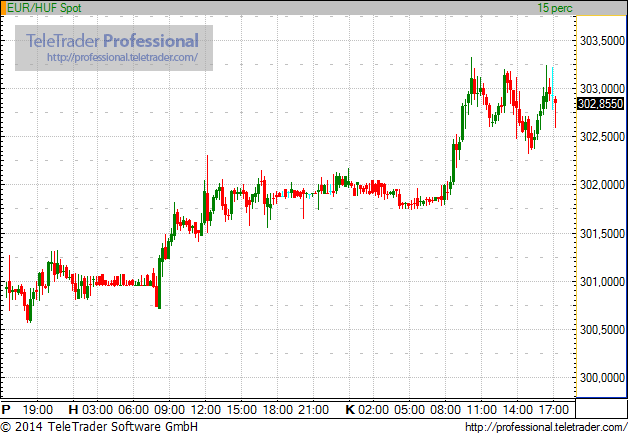
Task: Click the 15 perc interval label
Action: coord(555,8)
